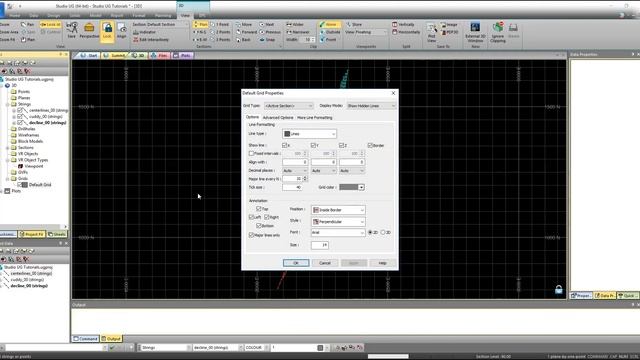Open the Line type dropdown
The image size is (640, 360).
(x=309, y=134)
